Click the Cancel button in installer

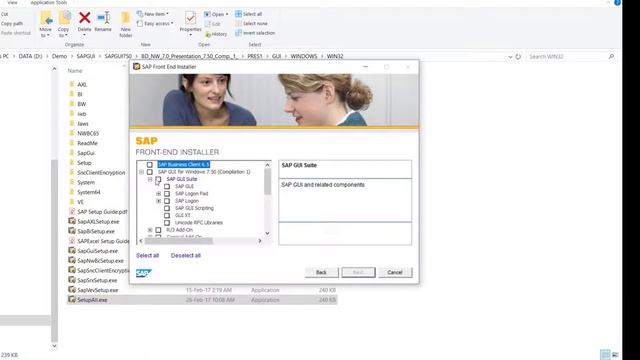pos(395,272)
